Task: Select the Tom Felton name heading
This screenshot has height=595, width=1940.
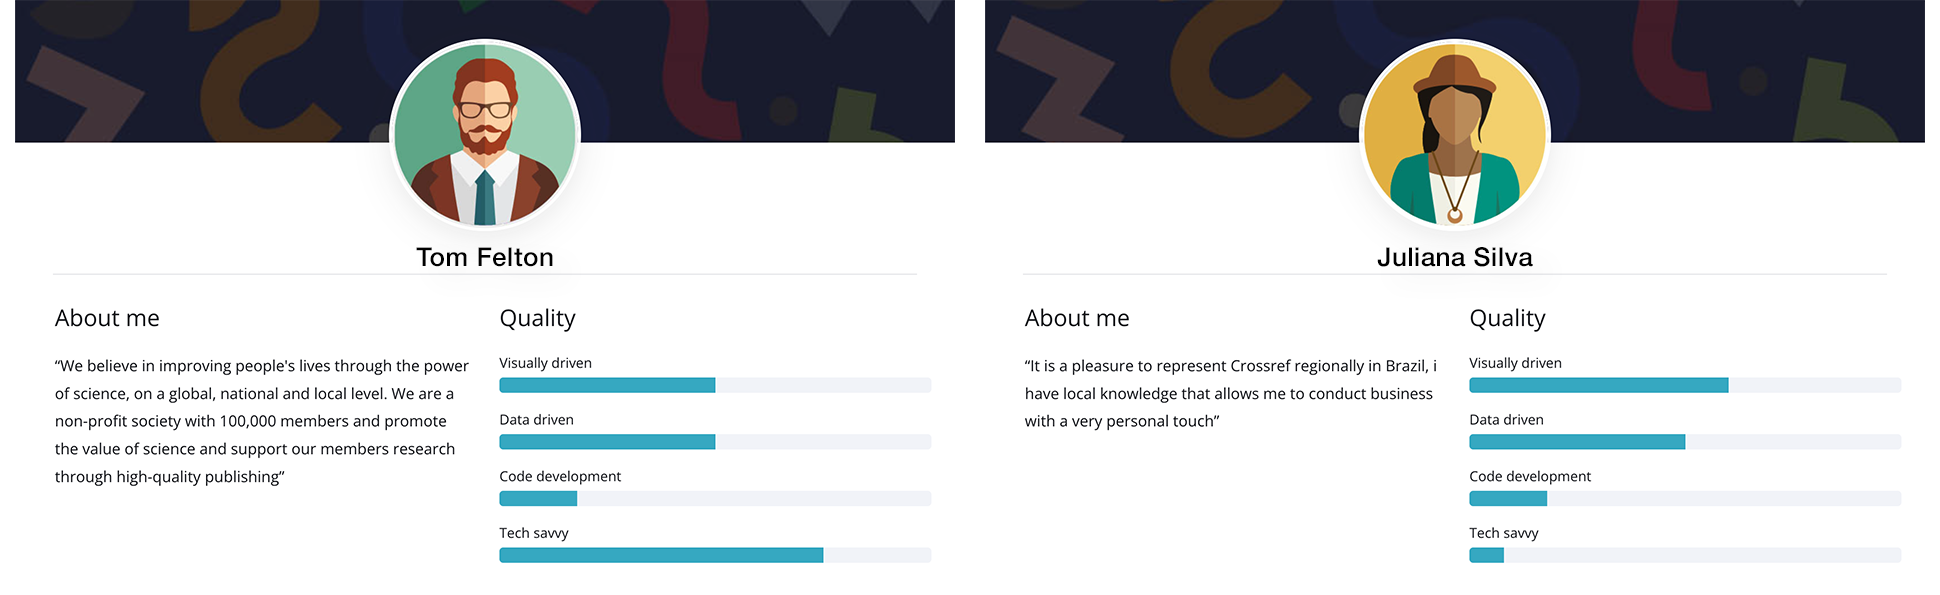Action: (x=485, y=257)
